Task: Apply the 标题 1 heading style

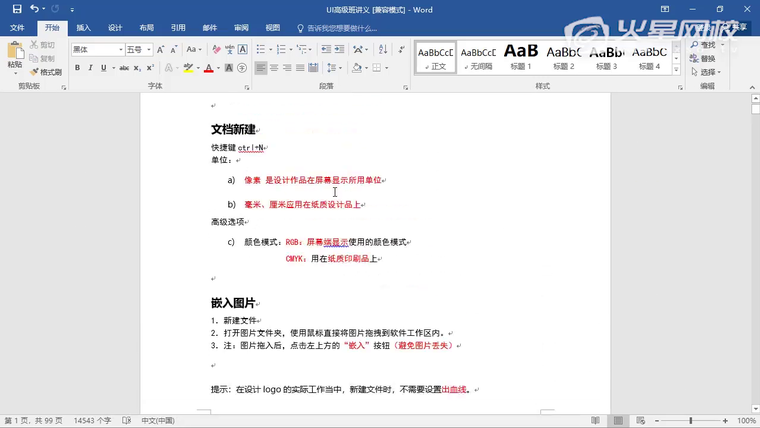Action: coord(521,56)
